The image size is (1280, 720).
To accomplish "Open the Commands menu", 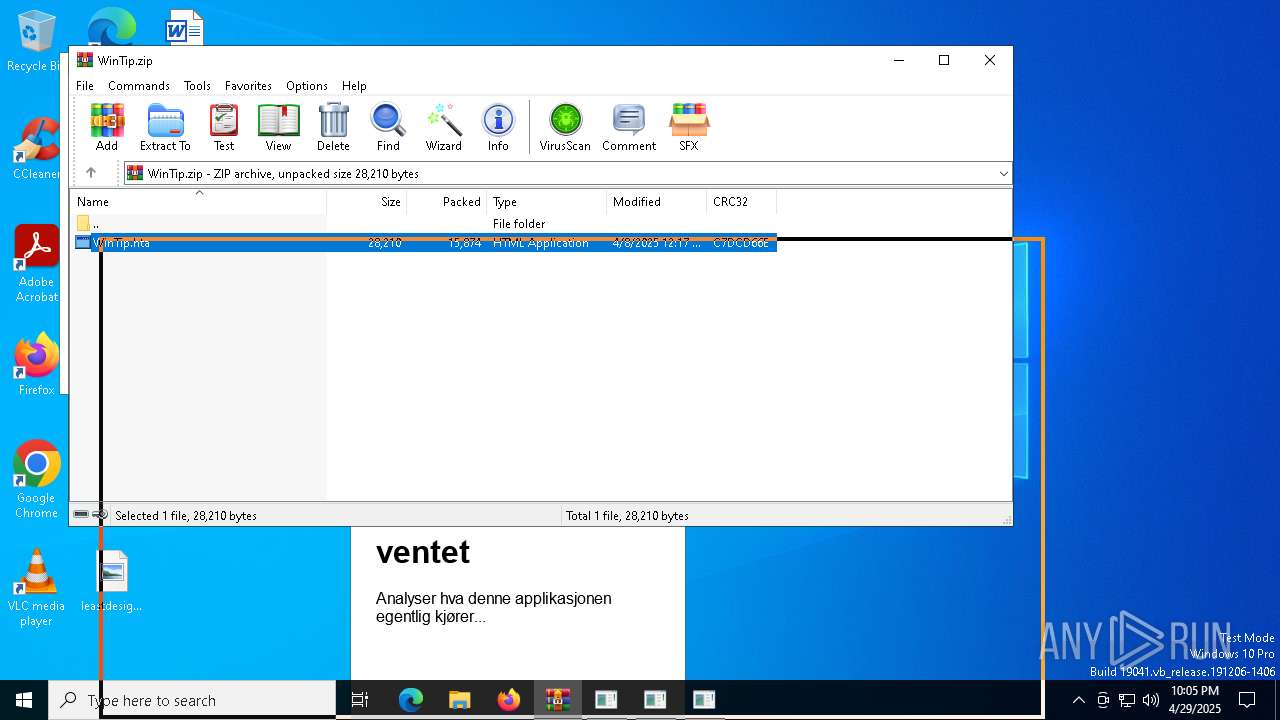I will click(139, 86).
